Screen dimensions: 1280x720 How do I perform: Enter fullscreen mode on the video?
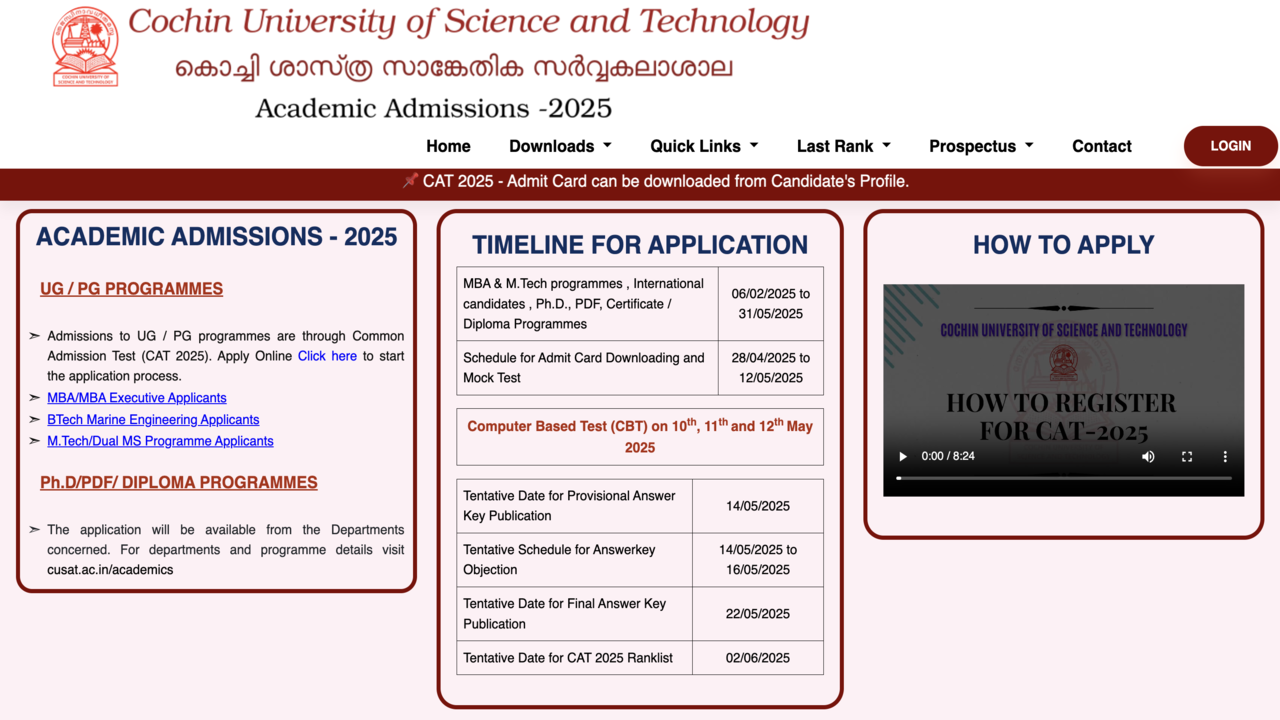click(x=1187, y=456)
